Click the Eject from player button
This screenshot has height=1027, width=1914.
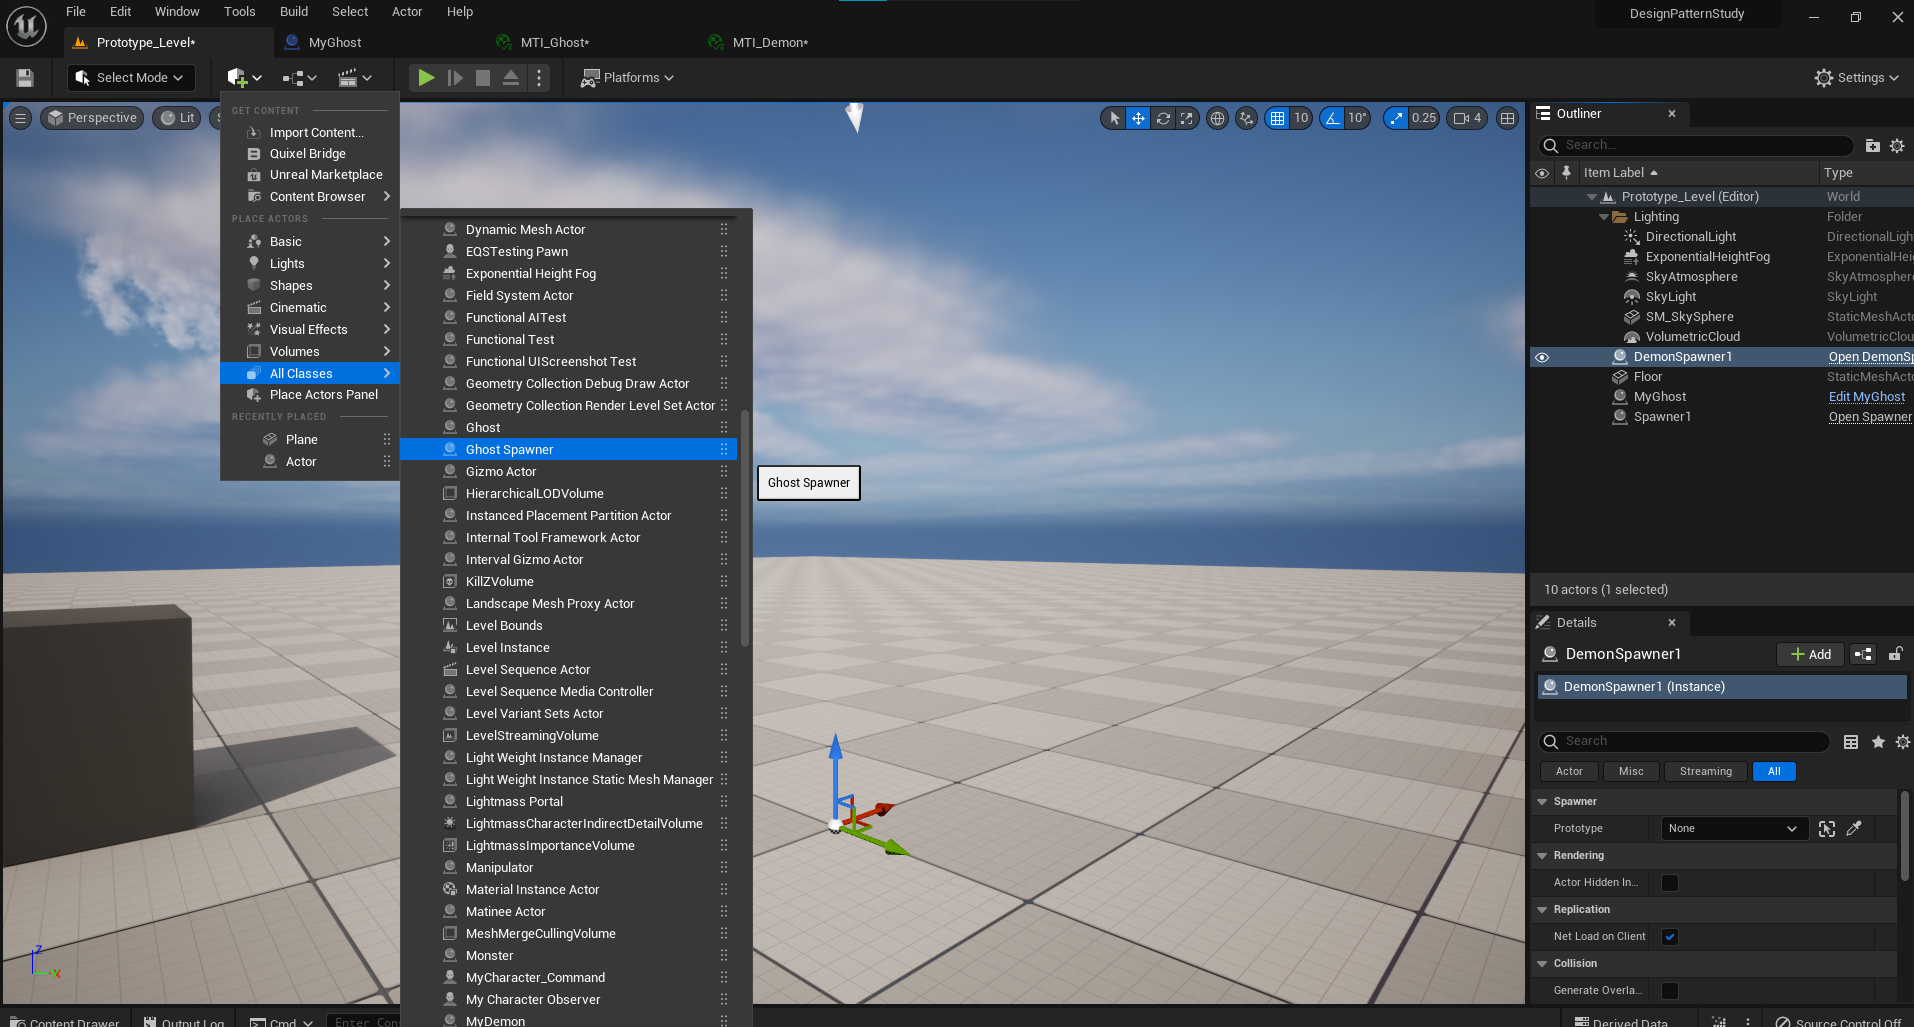point(511,78)
